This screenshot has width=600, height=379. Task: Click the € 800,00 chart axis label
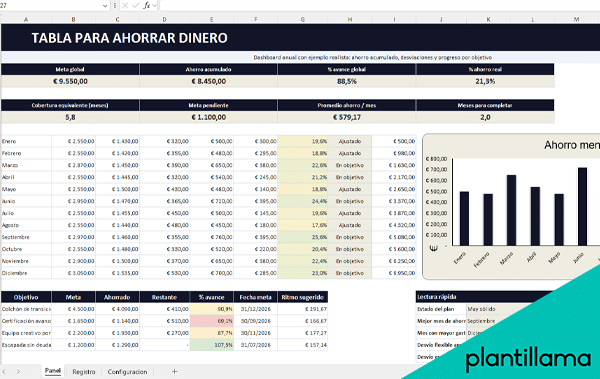click(x=436, y=158)
